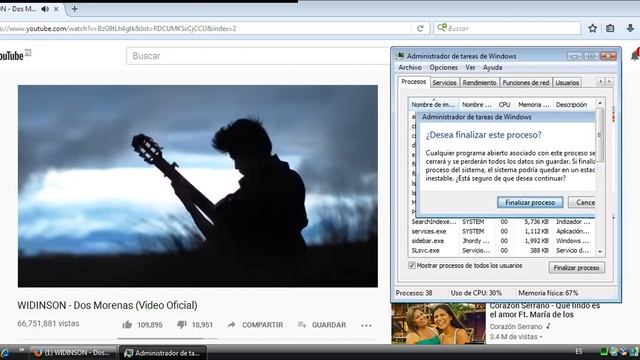Open the WIDINSON Firefox taskbar button

[x=73, y=353]
